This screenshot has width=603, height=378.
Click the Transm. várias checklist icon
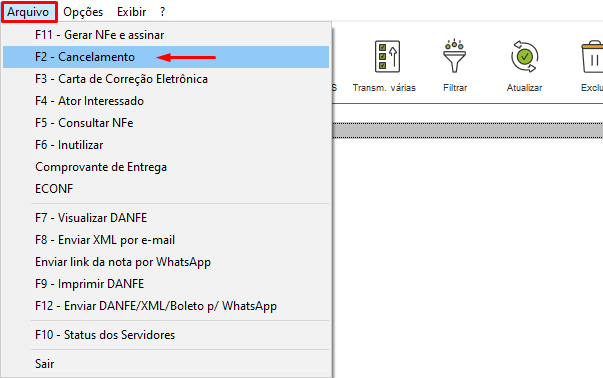[x=387, y=57]
